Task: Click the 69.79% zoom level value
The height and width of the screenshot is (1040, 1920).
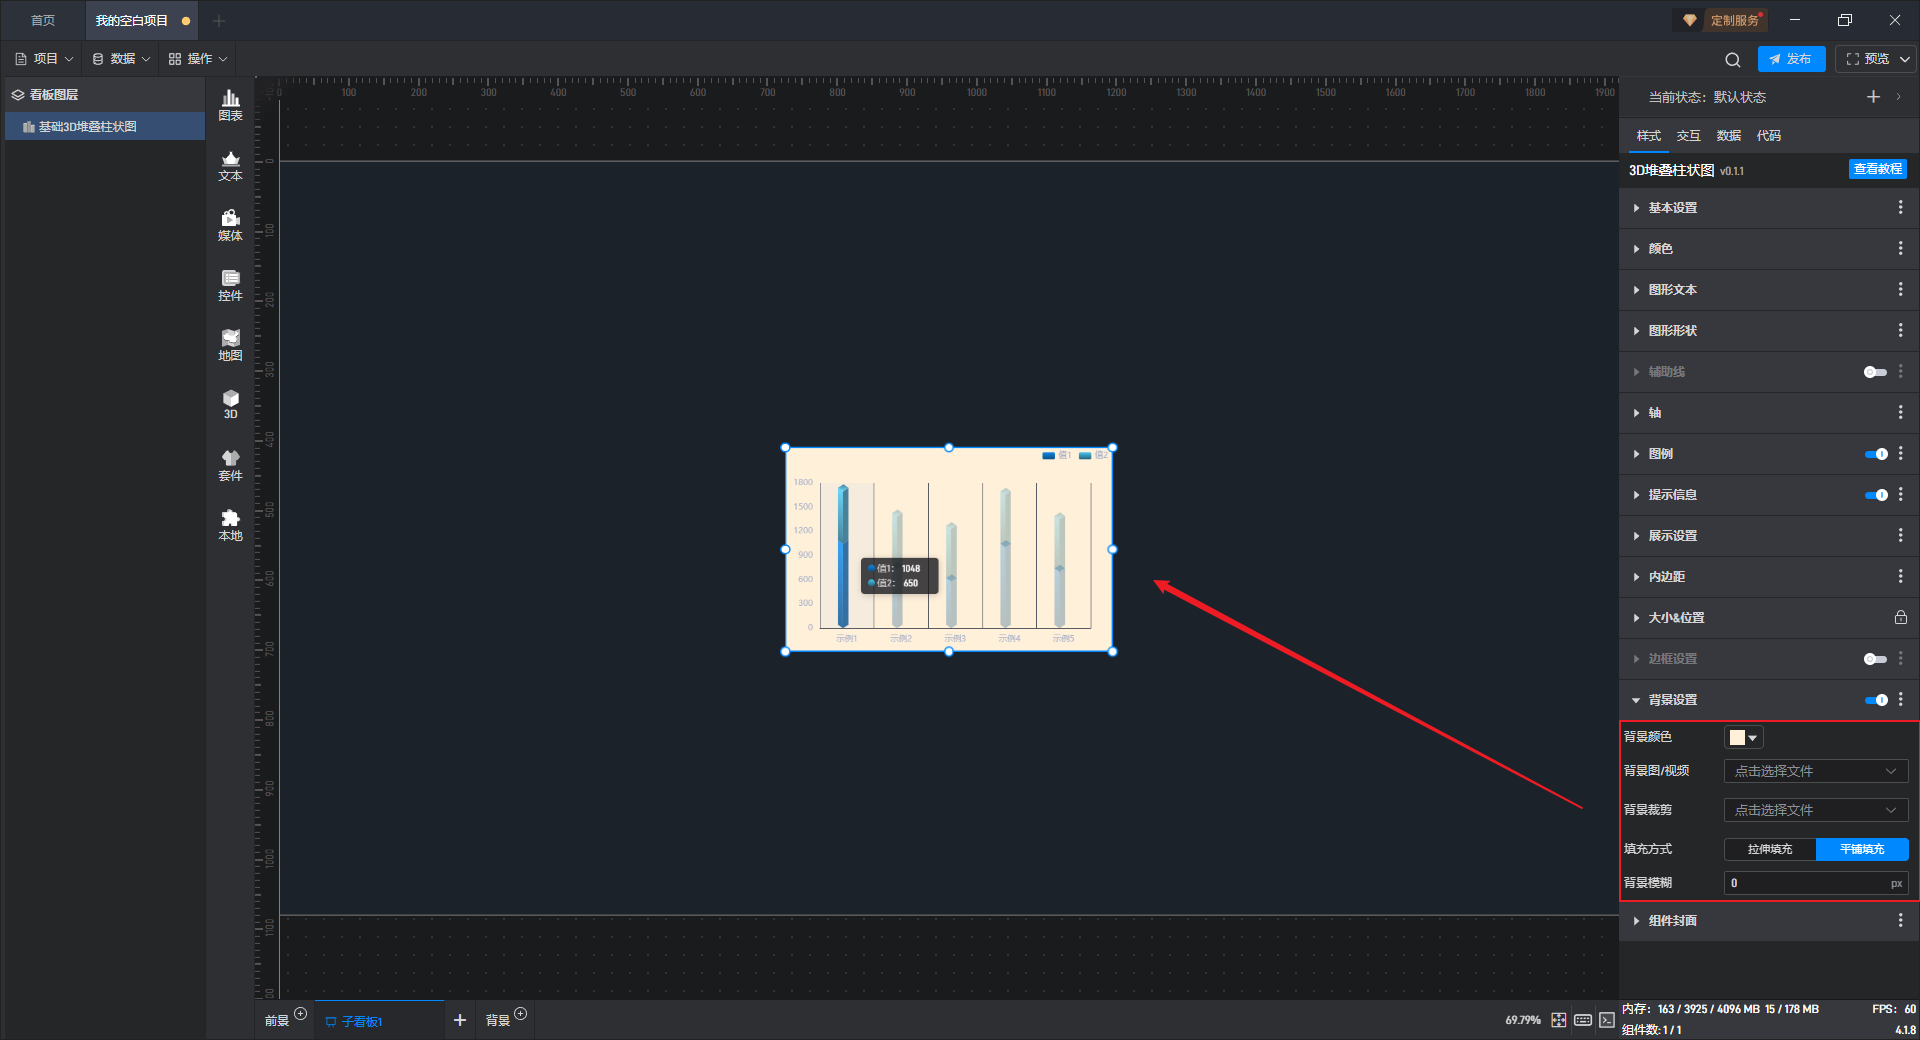Action: pos(1522,1020)
